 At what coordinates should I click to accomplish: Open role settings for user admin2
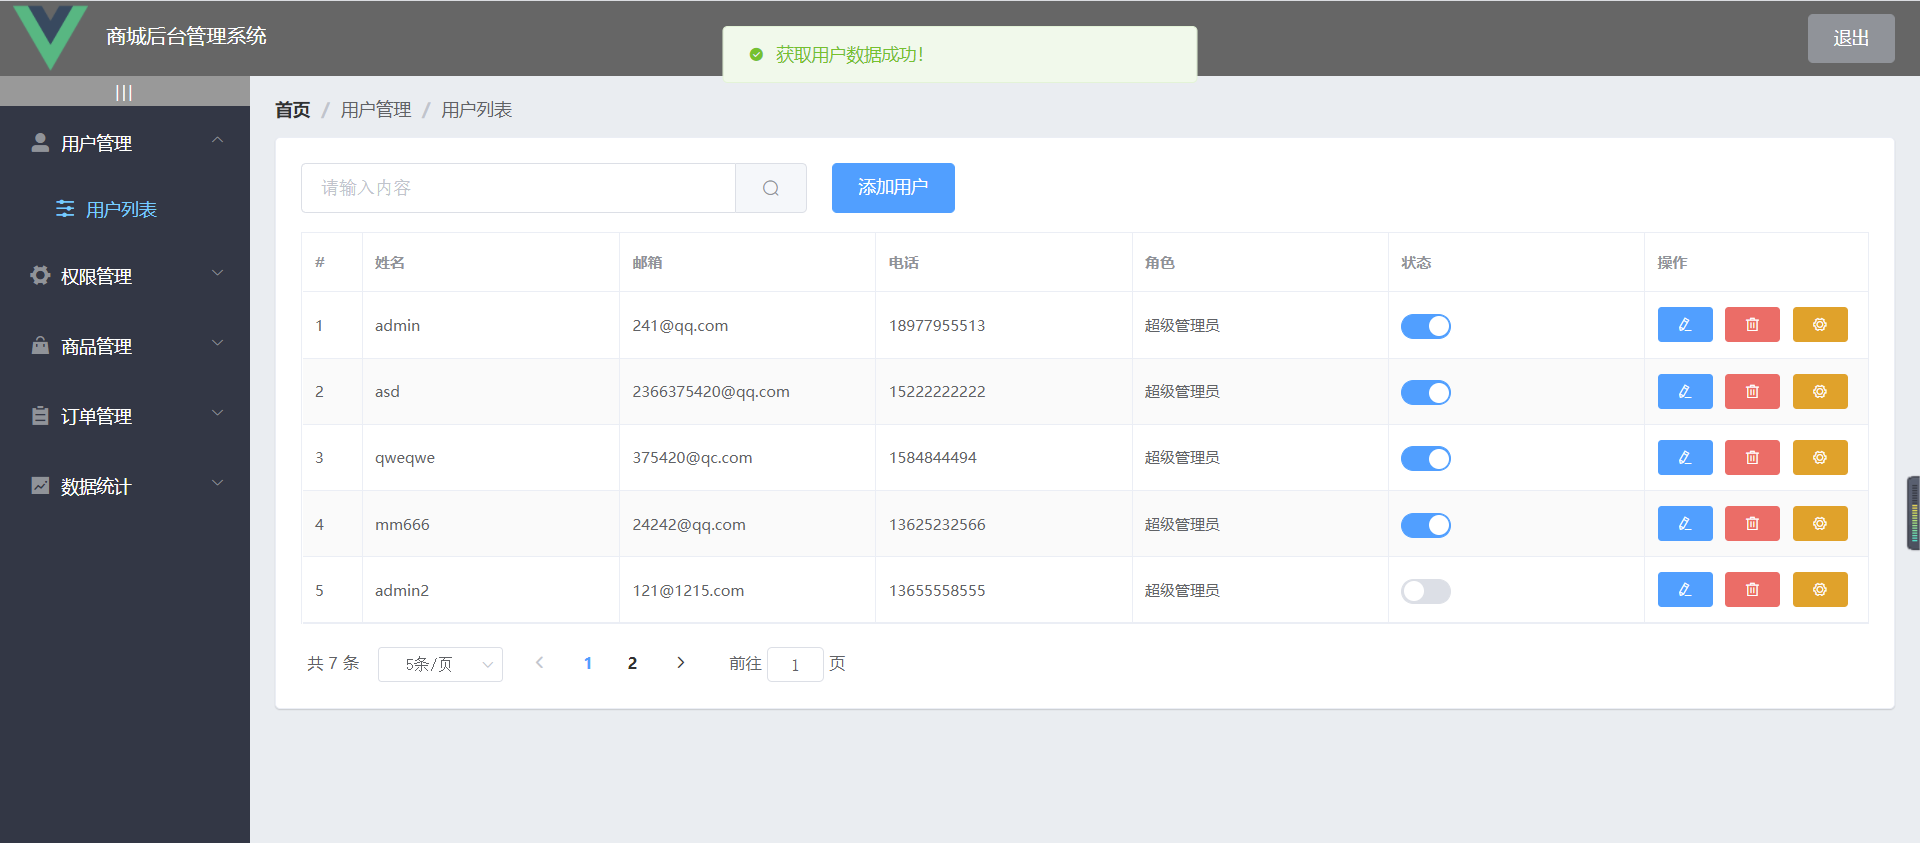click(x=1820, y=590)
